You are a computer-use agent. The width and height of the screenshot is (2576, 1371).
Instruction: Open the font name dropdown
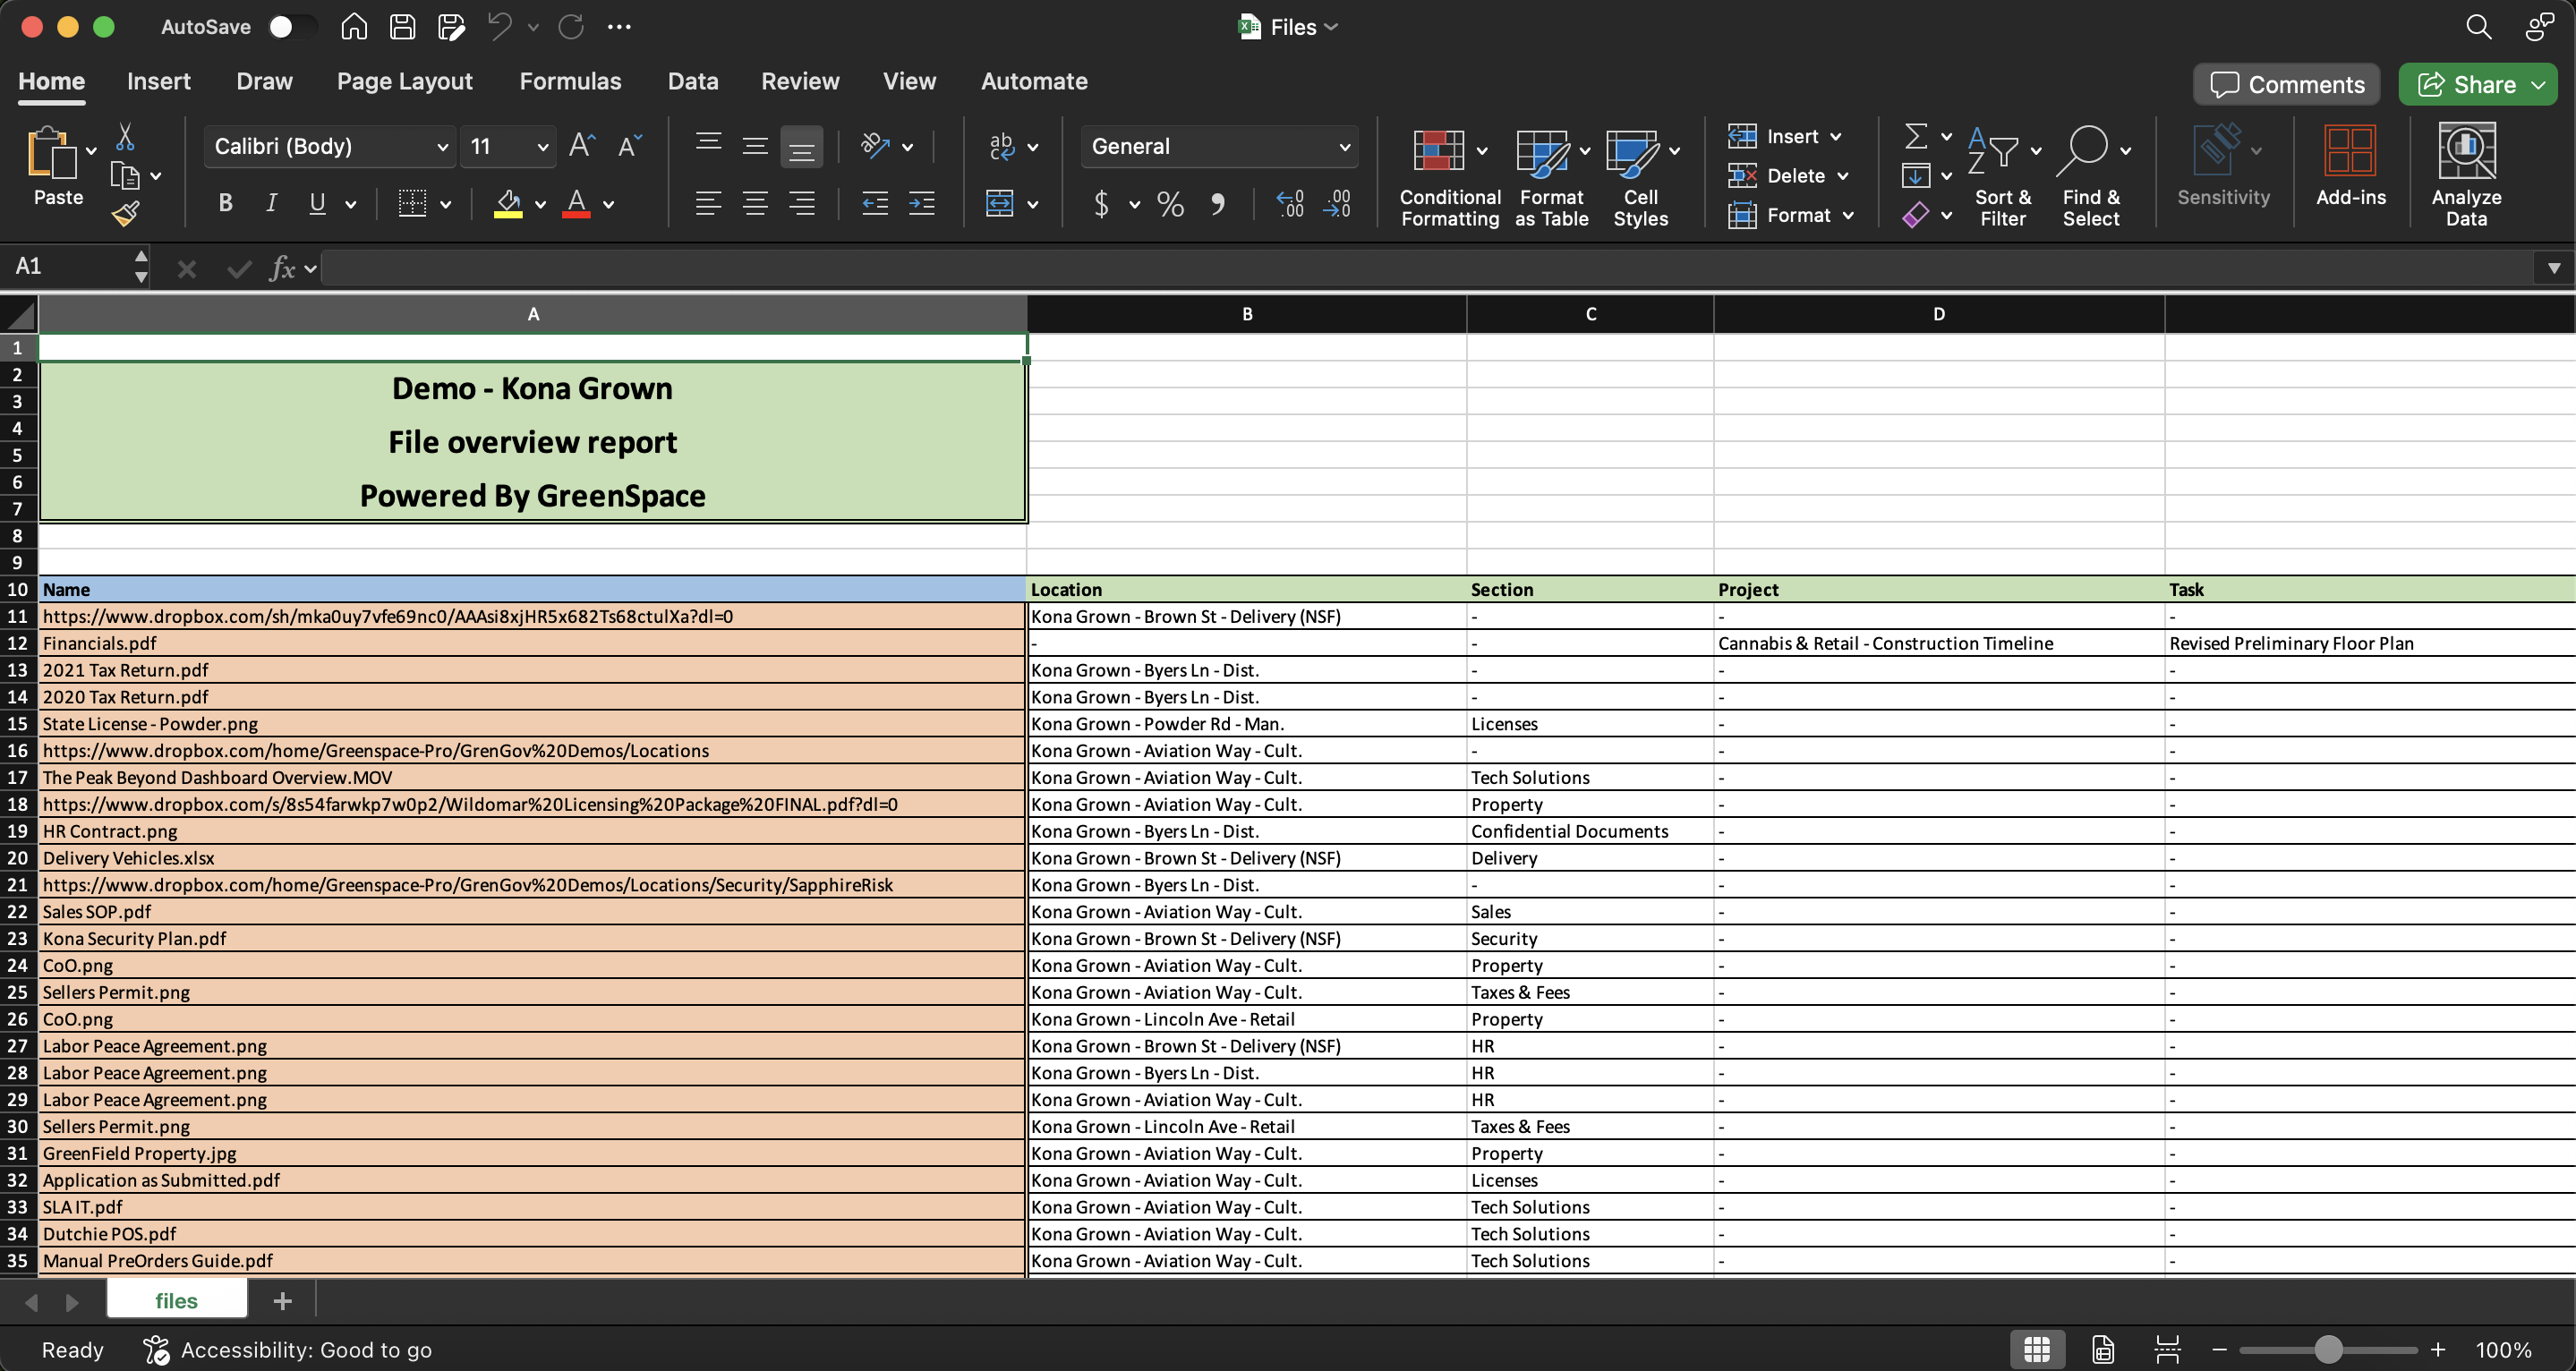tap(442, 147)
